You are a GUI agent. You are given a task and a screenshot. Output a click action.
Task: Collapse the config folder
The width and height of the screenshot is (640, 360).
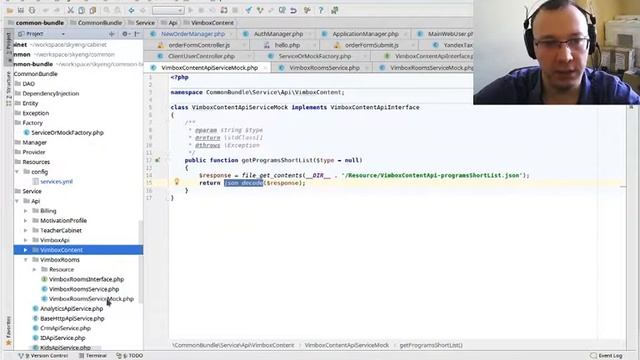(17, 172)
